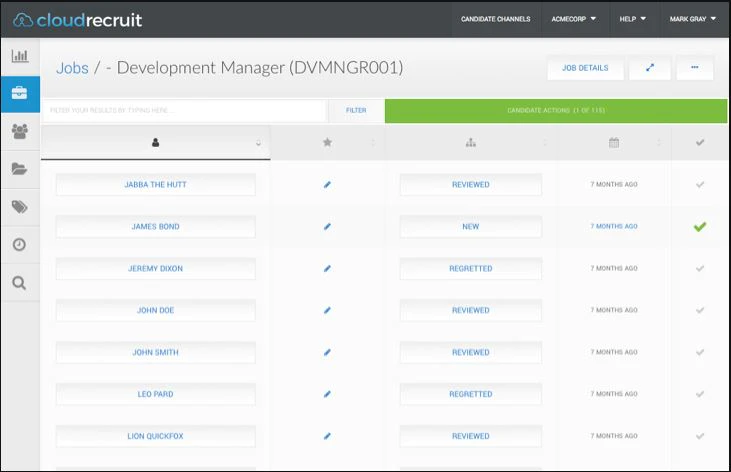Screen dimensions: 731x472
Task: Click the filter results text field
Action: (x=184, y=111)
